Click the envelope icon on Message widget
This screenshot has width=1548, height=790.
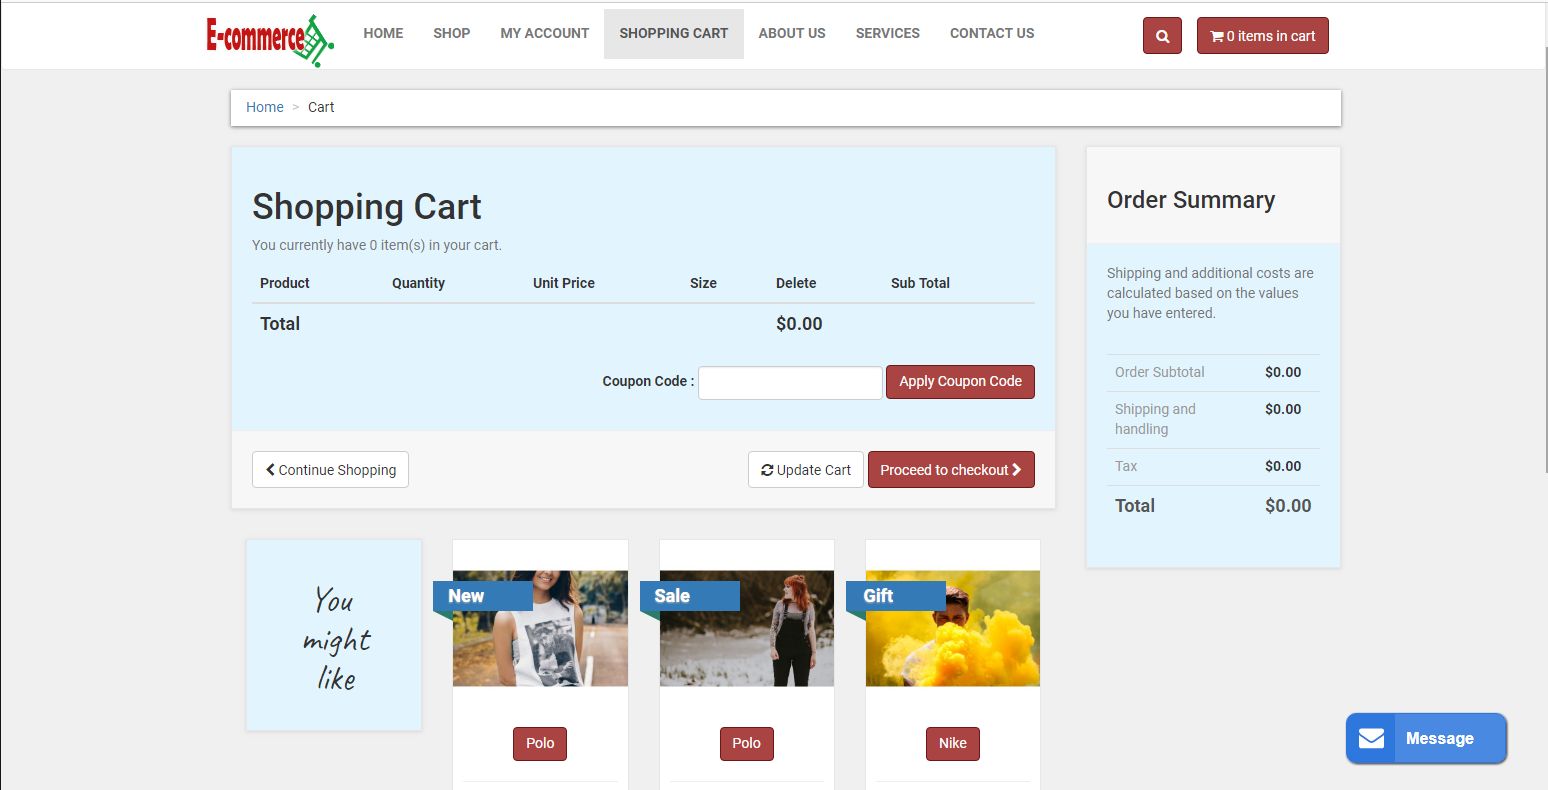tap(1371, 739)
